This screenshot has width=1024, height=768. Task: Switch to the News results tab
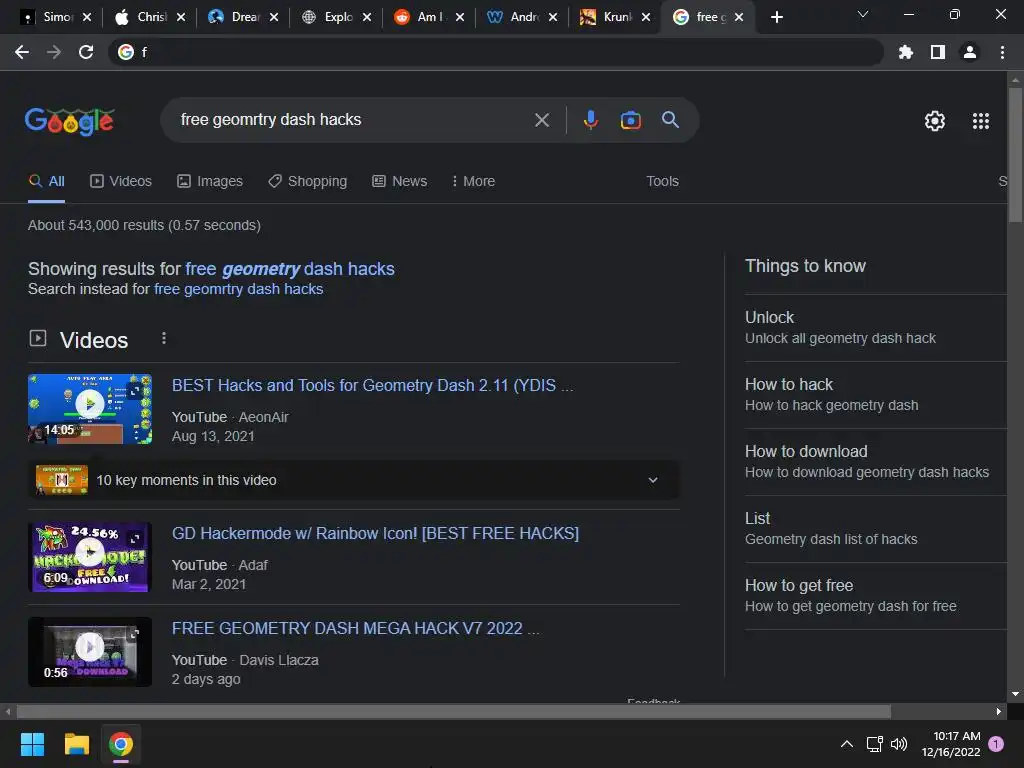pyautogui.click(x=400, y=182)
